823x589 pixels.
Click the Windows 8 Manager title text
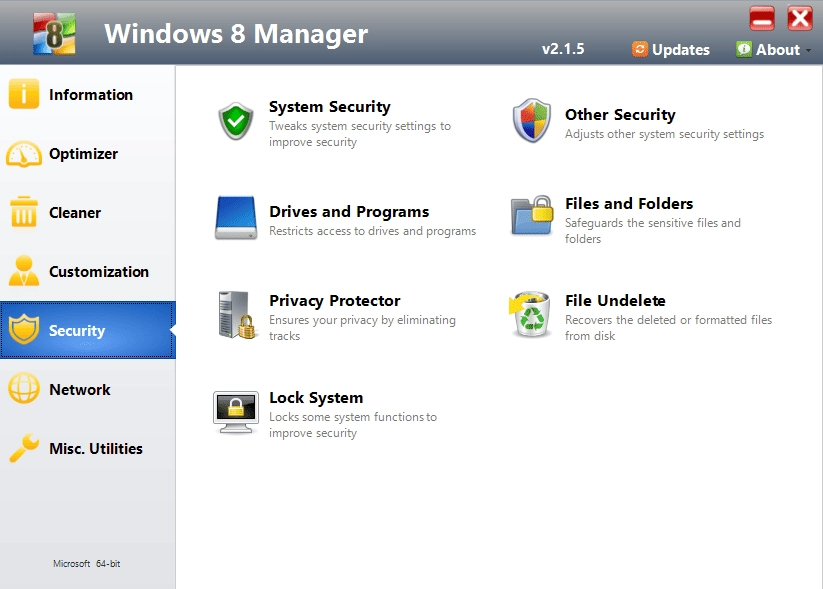[236, 34]
